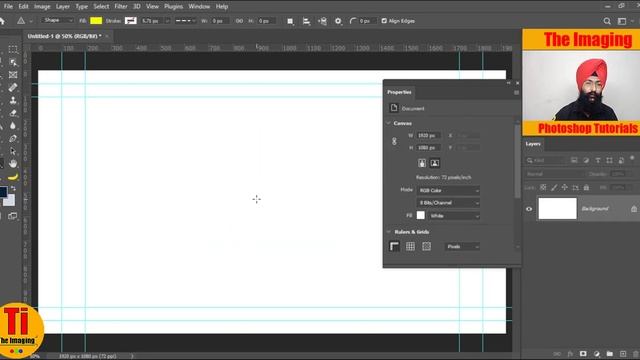Open the dashed stroke type dropdown

[185, 21]
